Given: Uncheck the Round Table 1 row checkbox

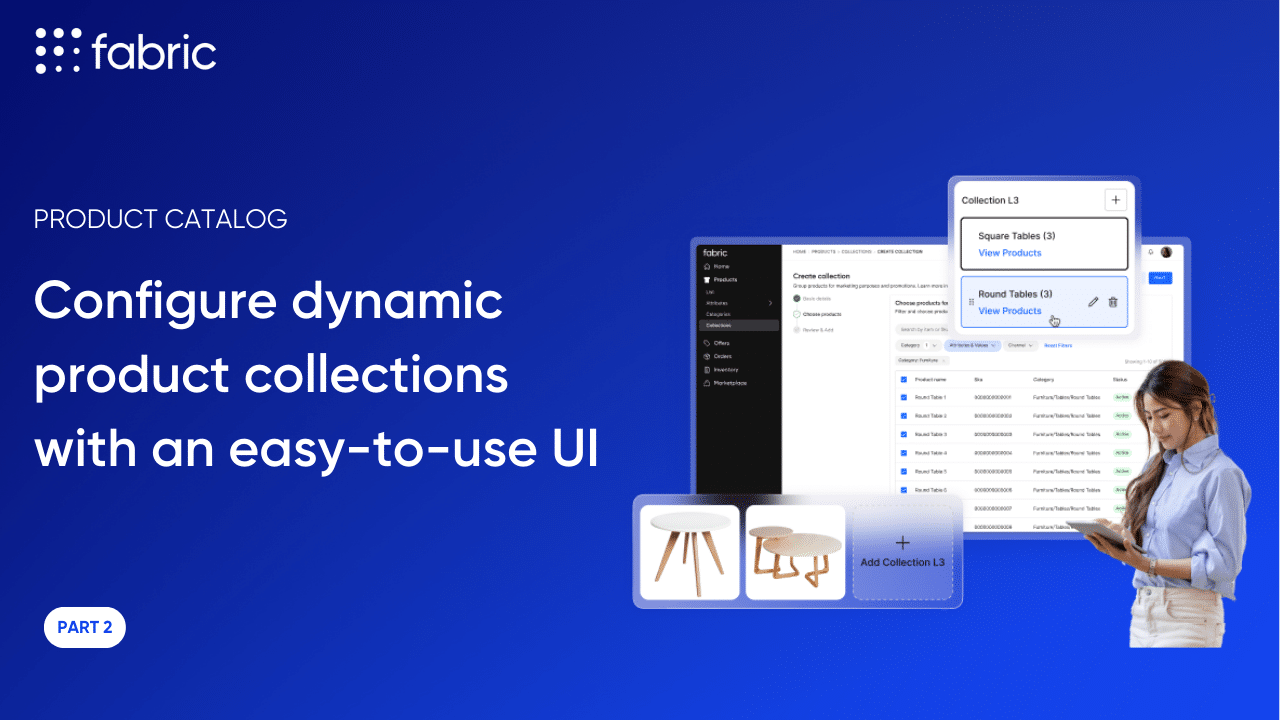Looking at the screenshot, I should [904, 398].
